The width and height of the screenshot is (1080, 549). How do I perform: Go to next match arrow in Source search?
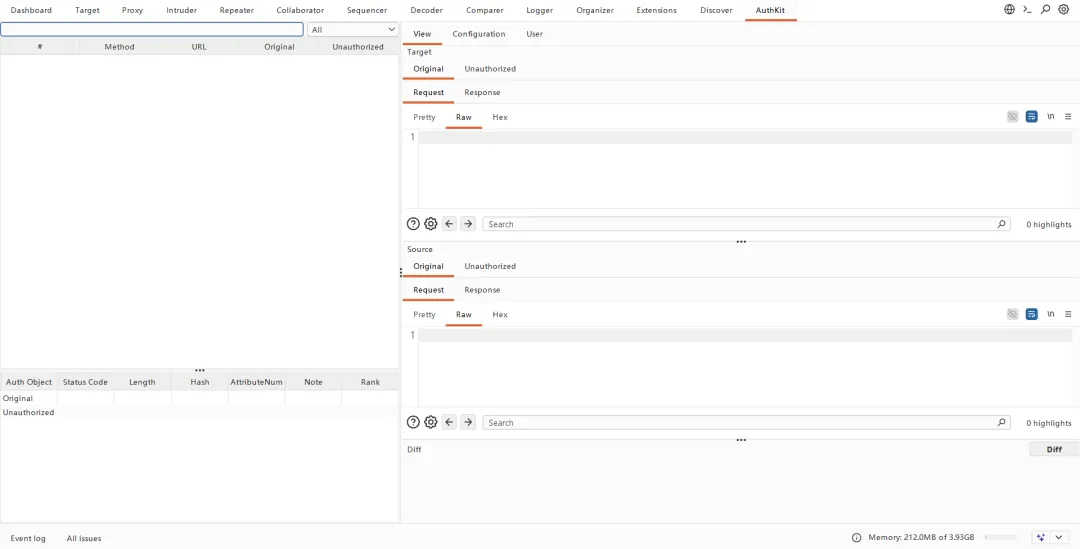coord(468,422)
